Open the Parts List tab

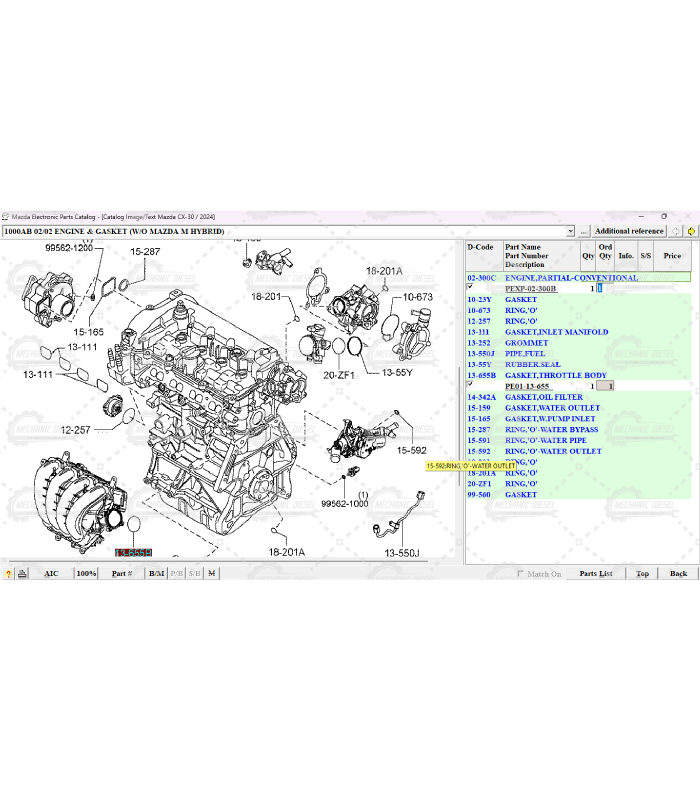(x=596, y=574)
